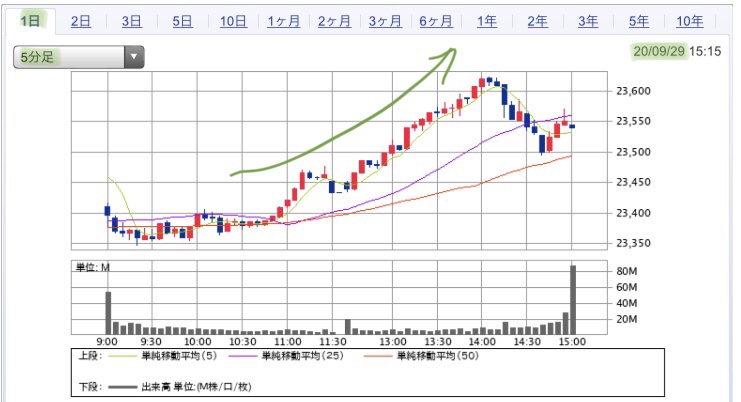Viewport: 741px width, 402px height.
Task: Click the 23,450 price axis label
Action: (x=633, y=182)
